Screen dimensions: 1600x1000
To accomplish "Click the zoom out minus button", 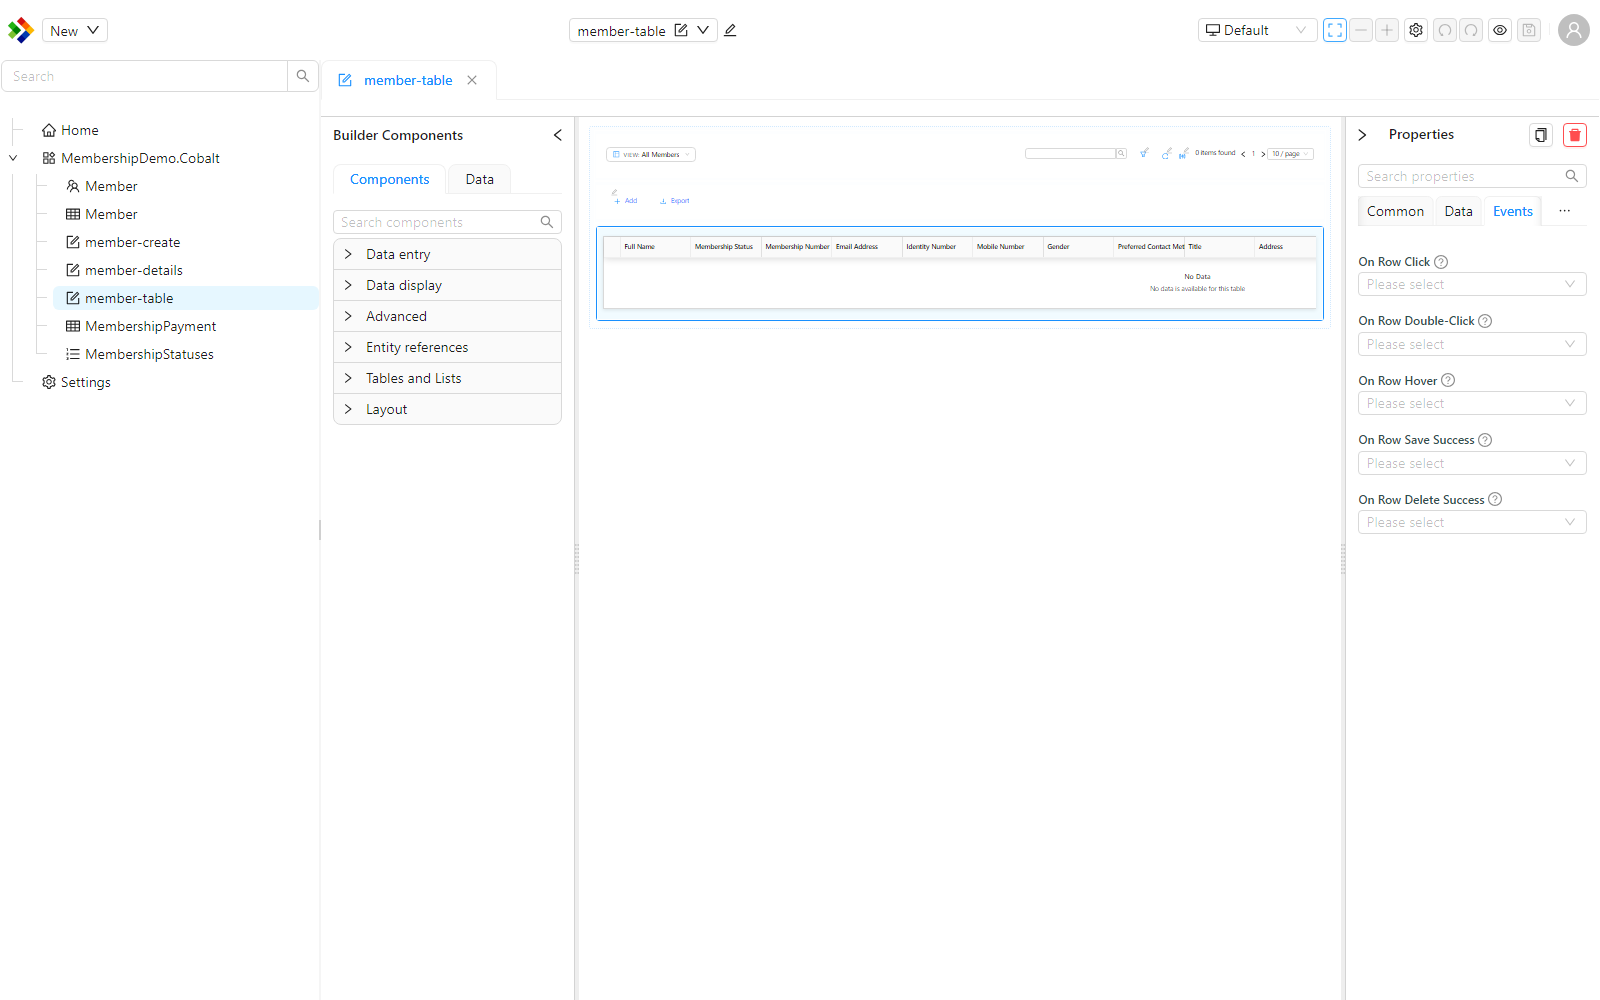I will coord(1361,30).
